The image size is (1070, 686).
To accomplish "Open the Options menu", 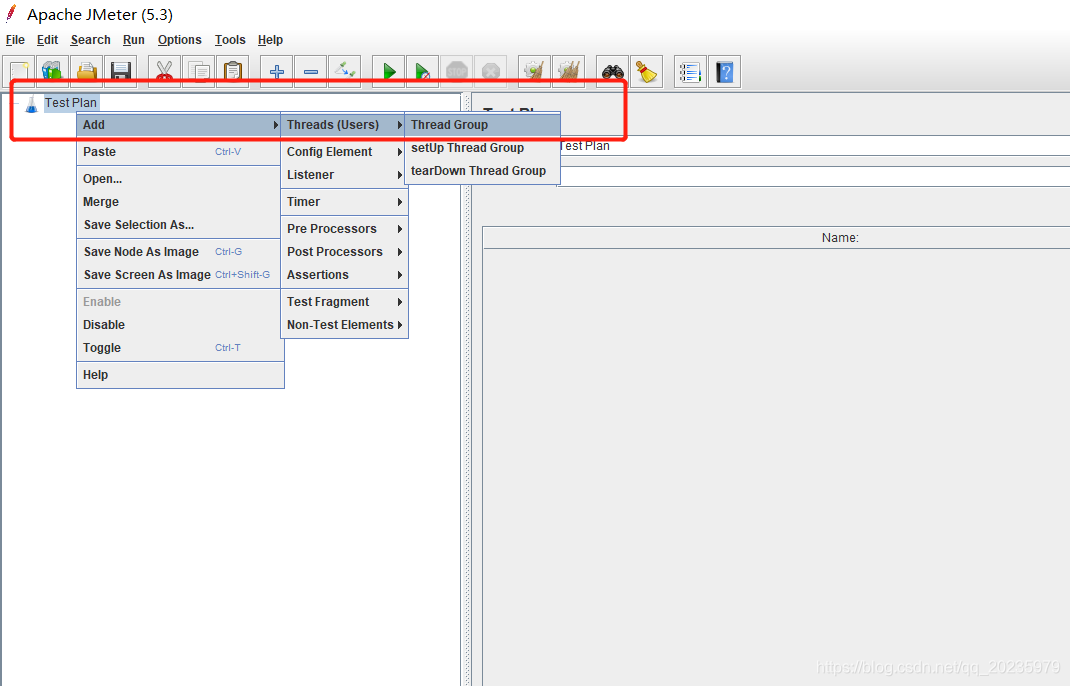I will (x=179, y=40).
